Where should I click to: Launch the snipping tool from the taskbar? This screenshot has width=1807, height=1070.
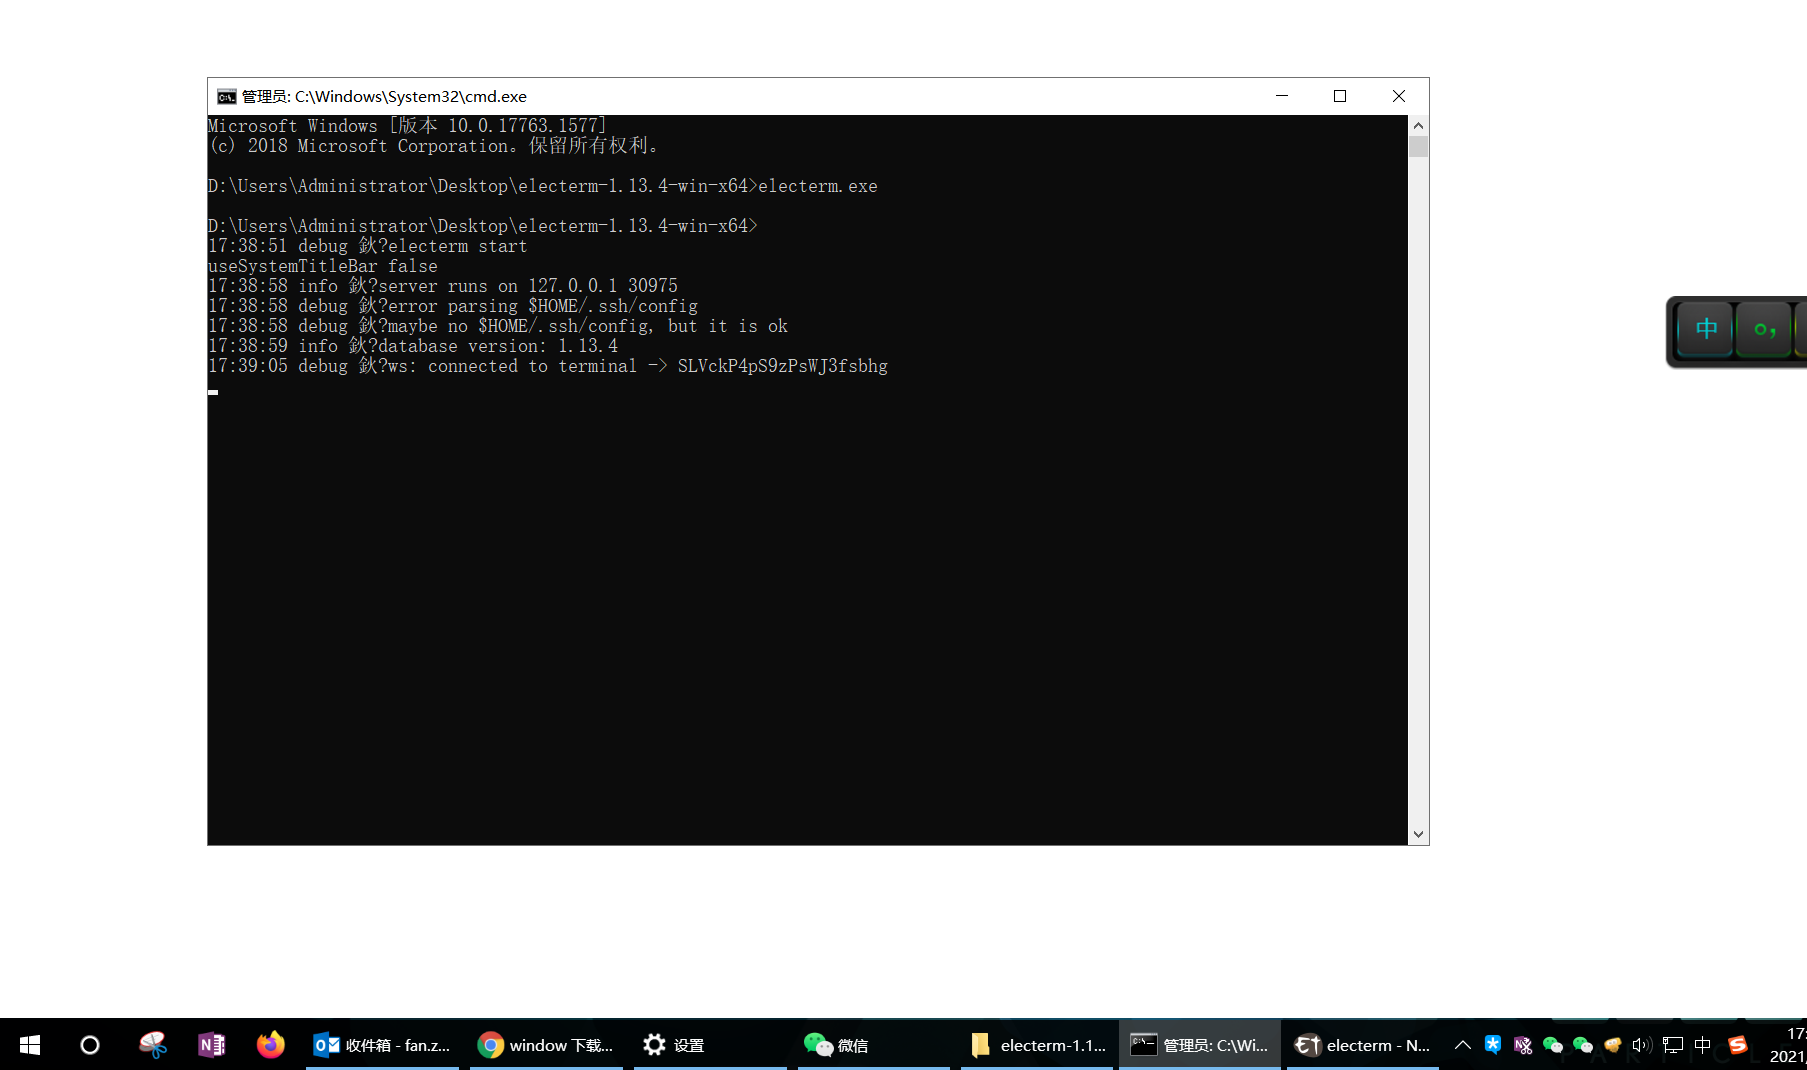point(152,1045)
